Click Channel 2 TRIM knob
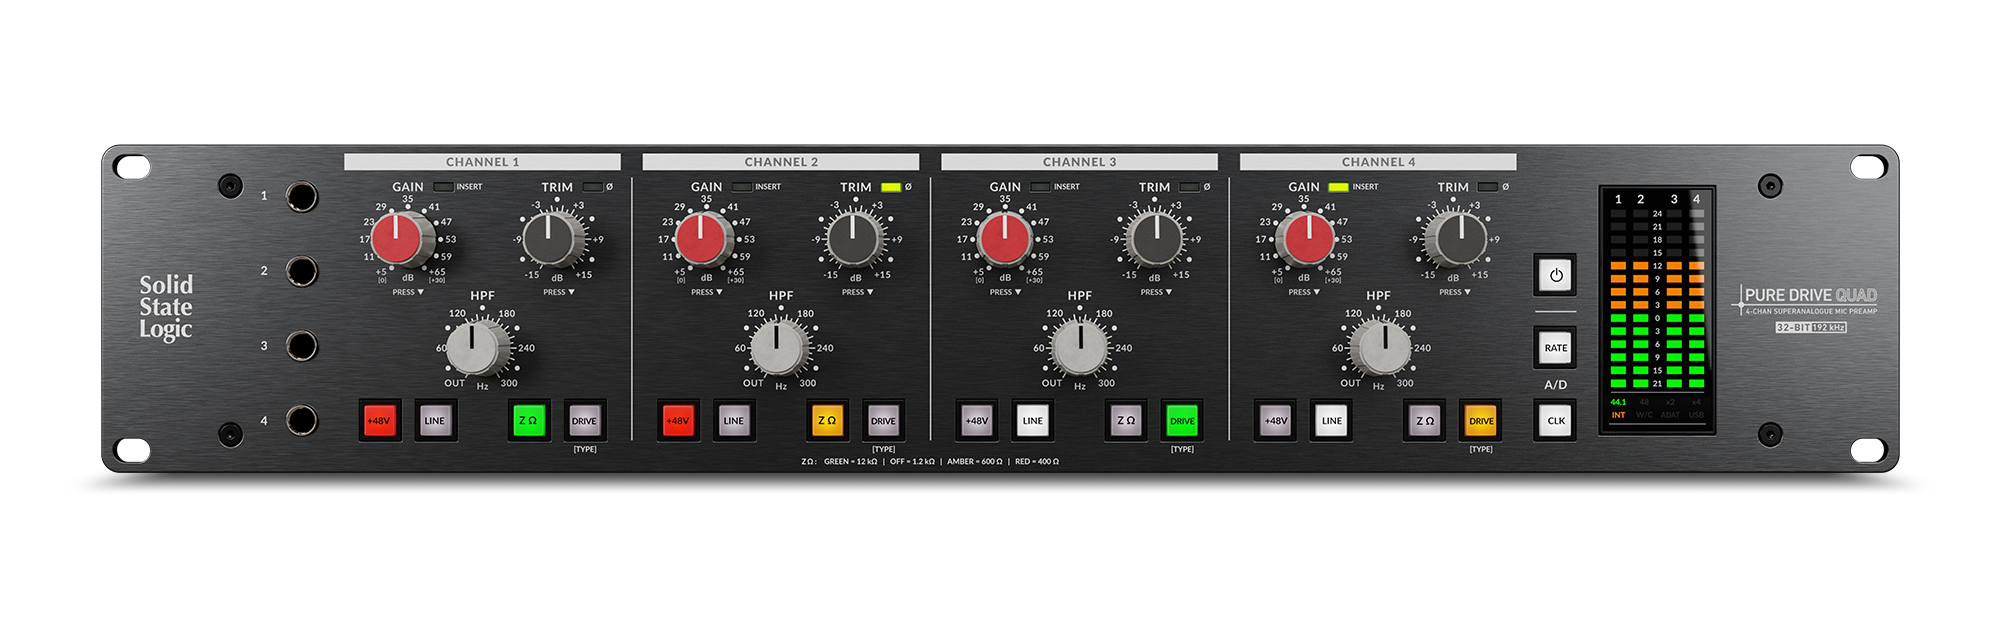The width and height of the screenshot is (2000, 638). pyautogui.click(x=853, y=239)
